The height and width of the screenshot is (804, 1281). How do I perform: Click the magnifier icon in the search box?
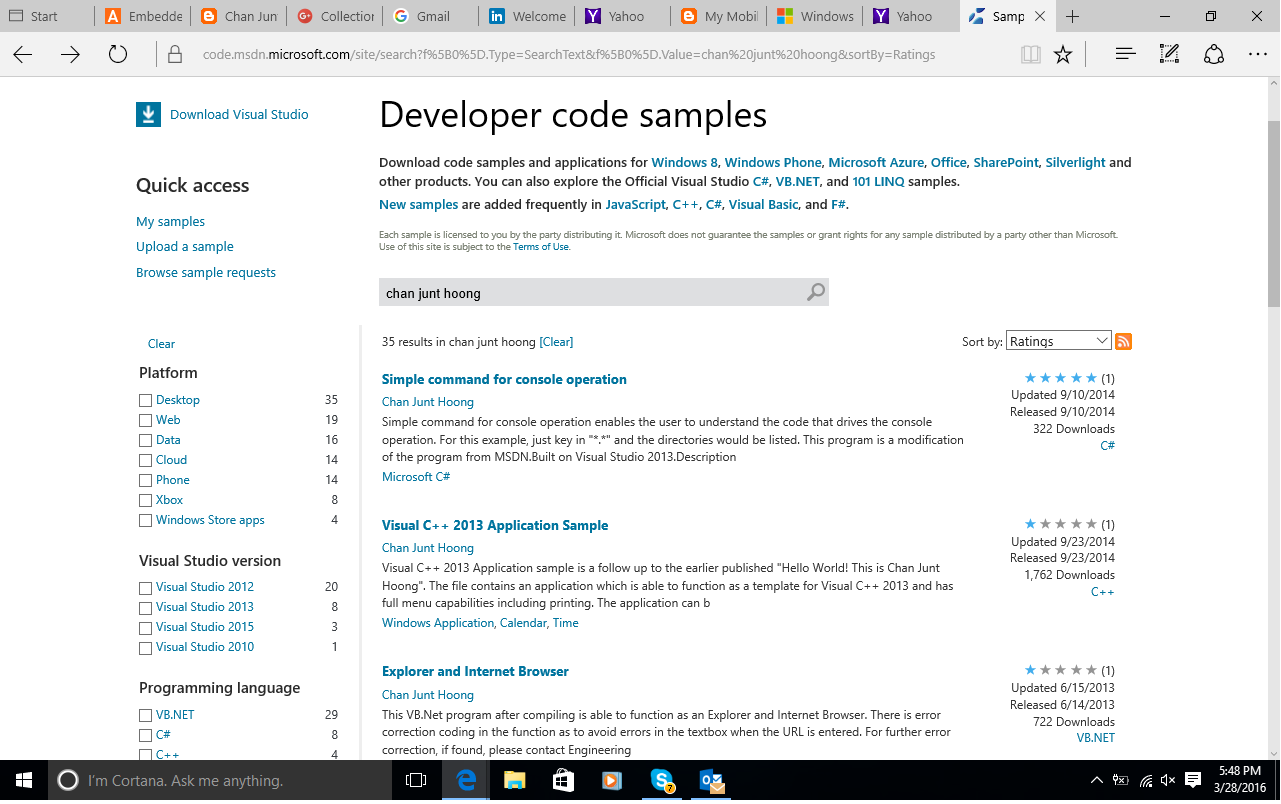tap(816, 292)
